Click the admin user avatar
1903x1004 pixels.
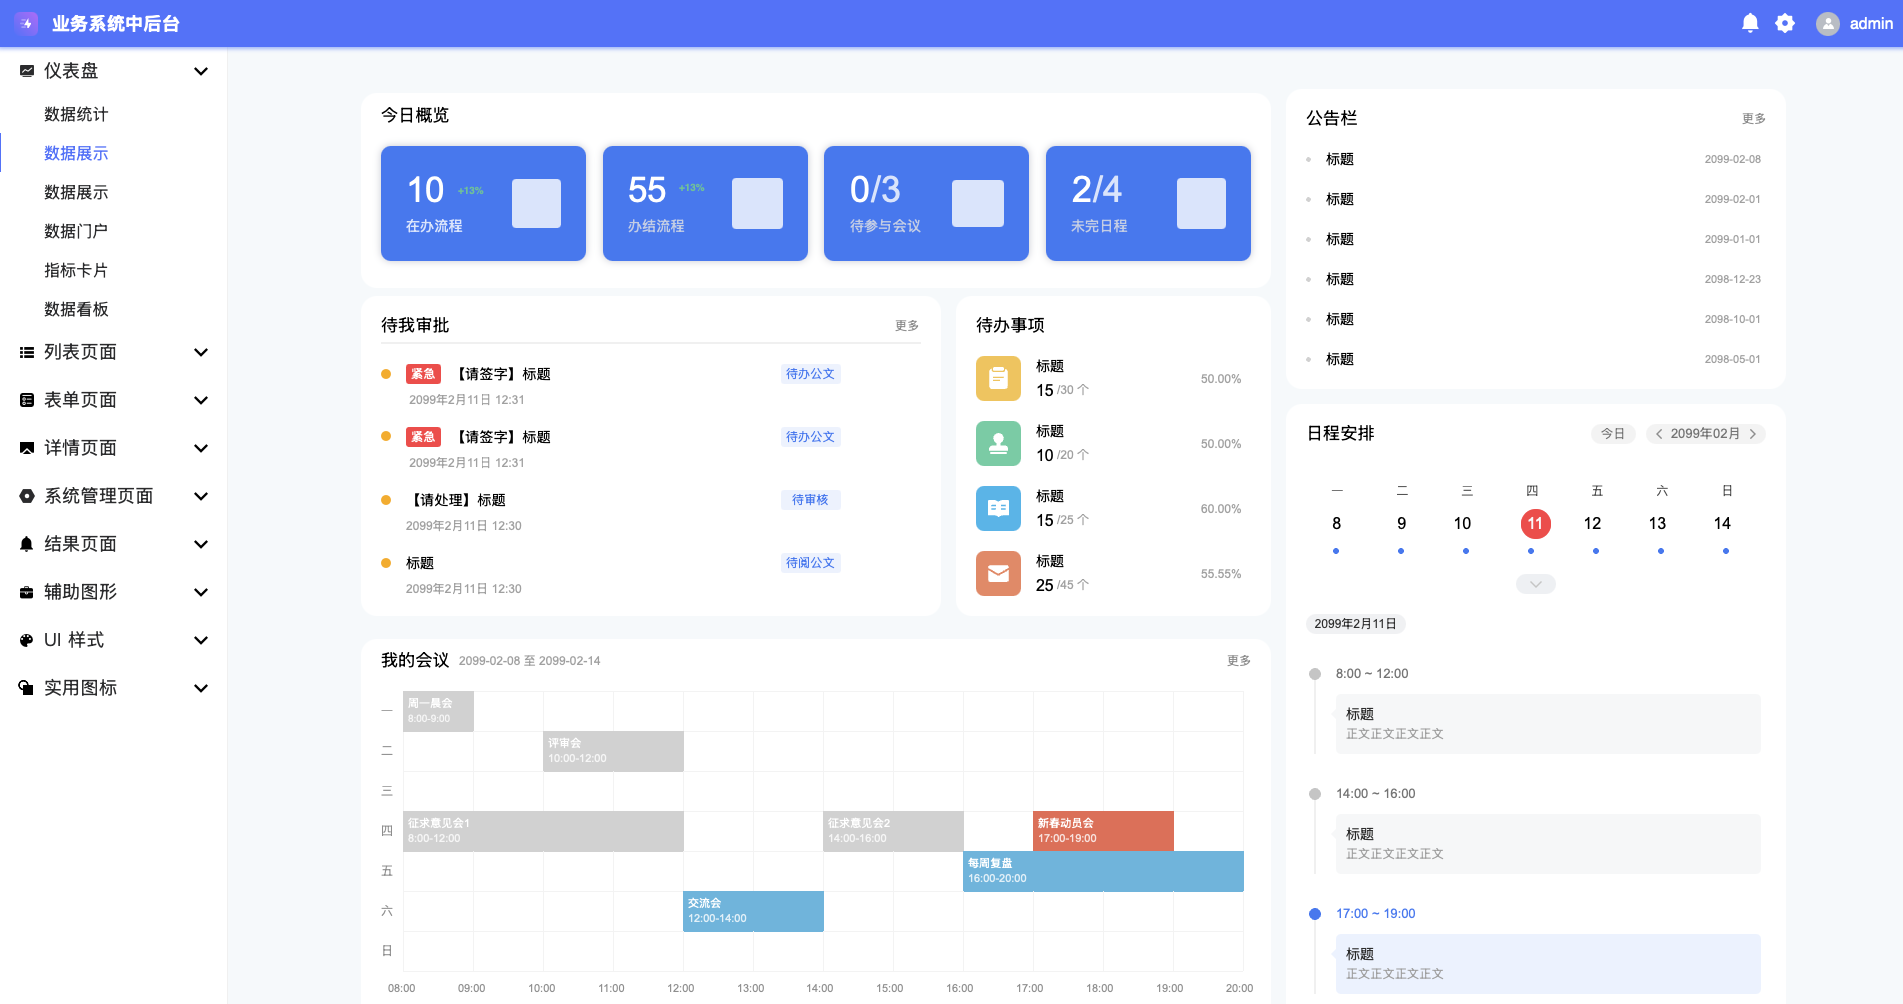tap(1828, 24)
